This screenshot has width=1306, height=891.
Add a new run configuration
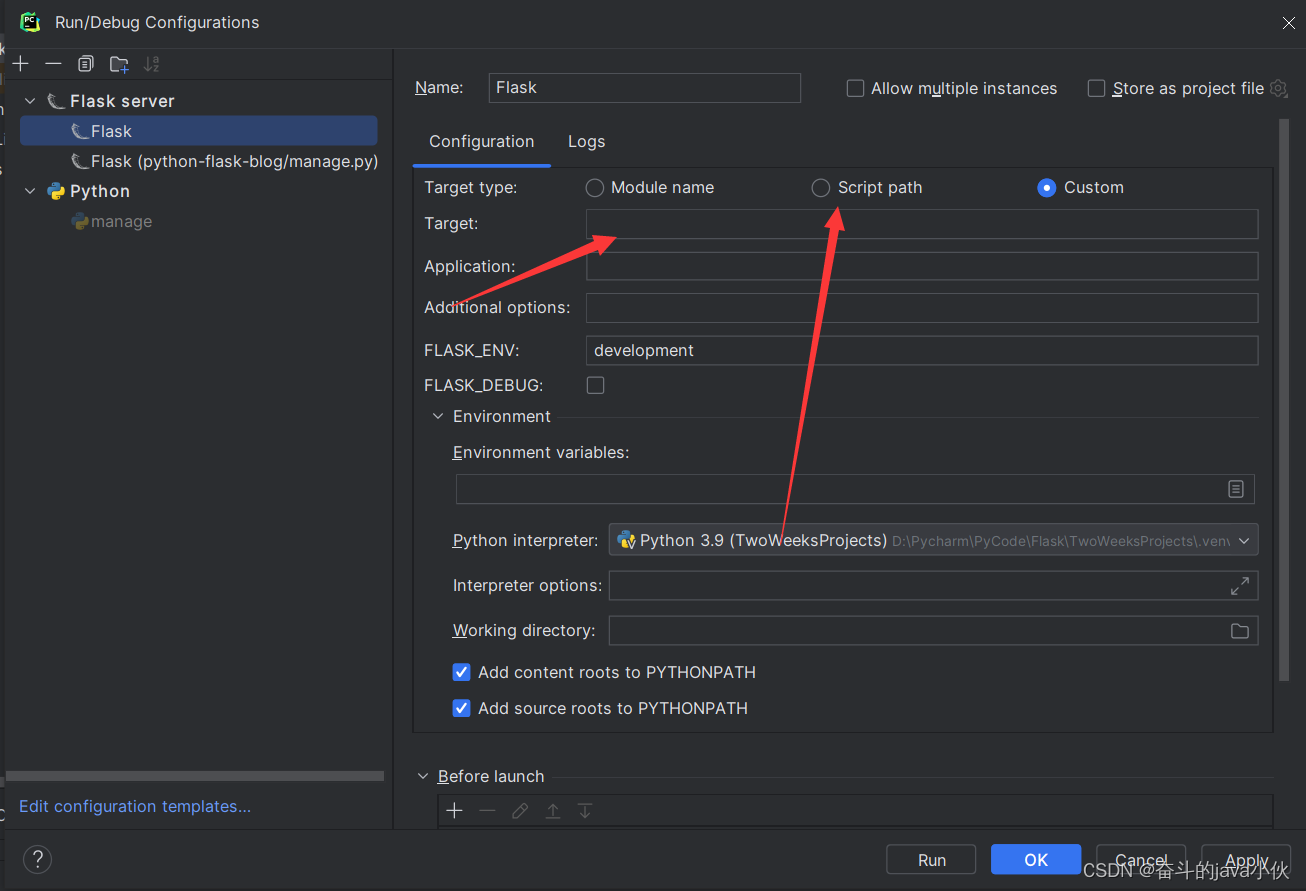click(x=21, y=64)
